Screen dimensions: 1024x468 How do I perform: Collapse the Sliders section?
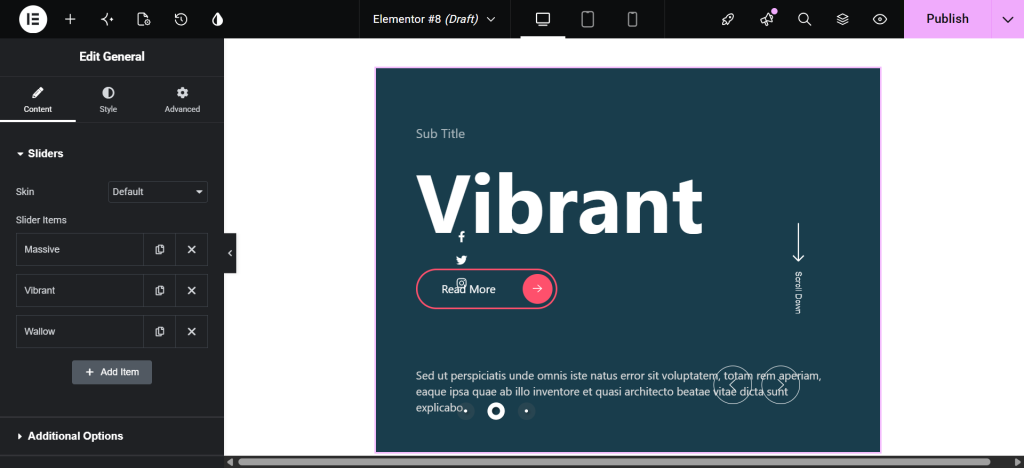point(40,153)
